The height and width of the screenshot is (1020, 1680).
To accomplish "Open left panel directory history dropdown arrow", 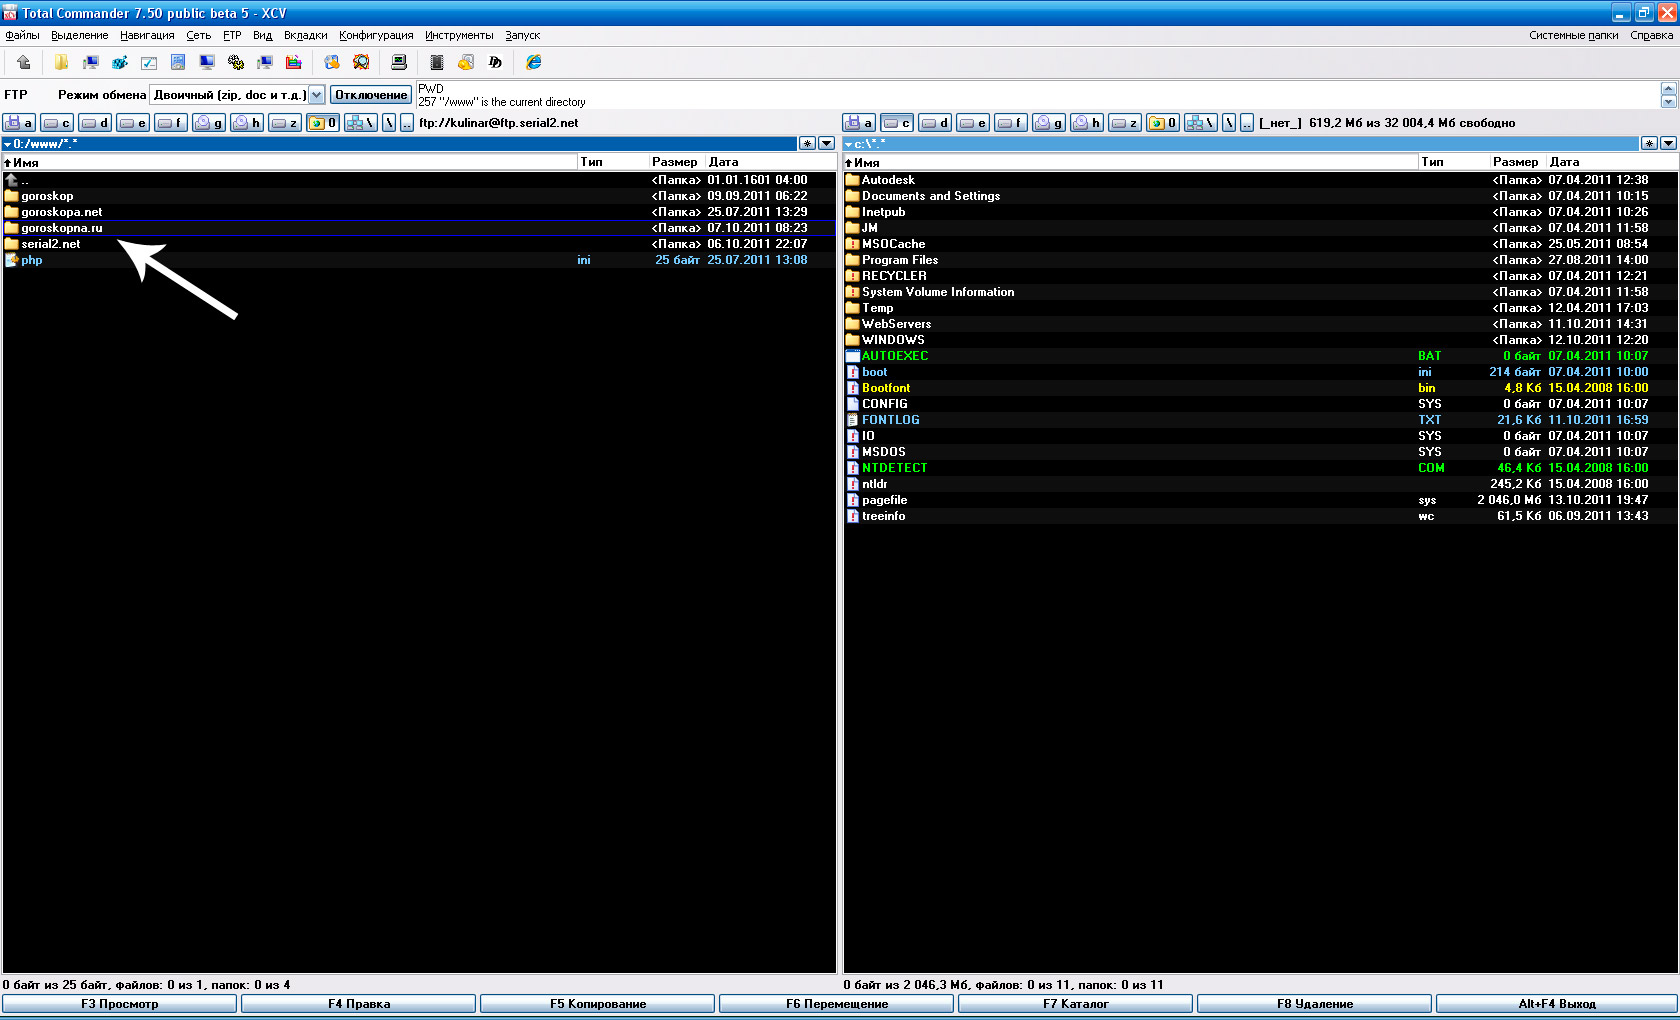I will (826, 143).
